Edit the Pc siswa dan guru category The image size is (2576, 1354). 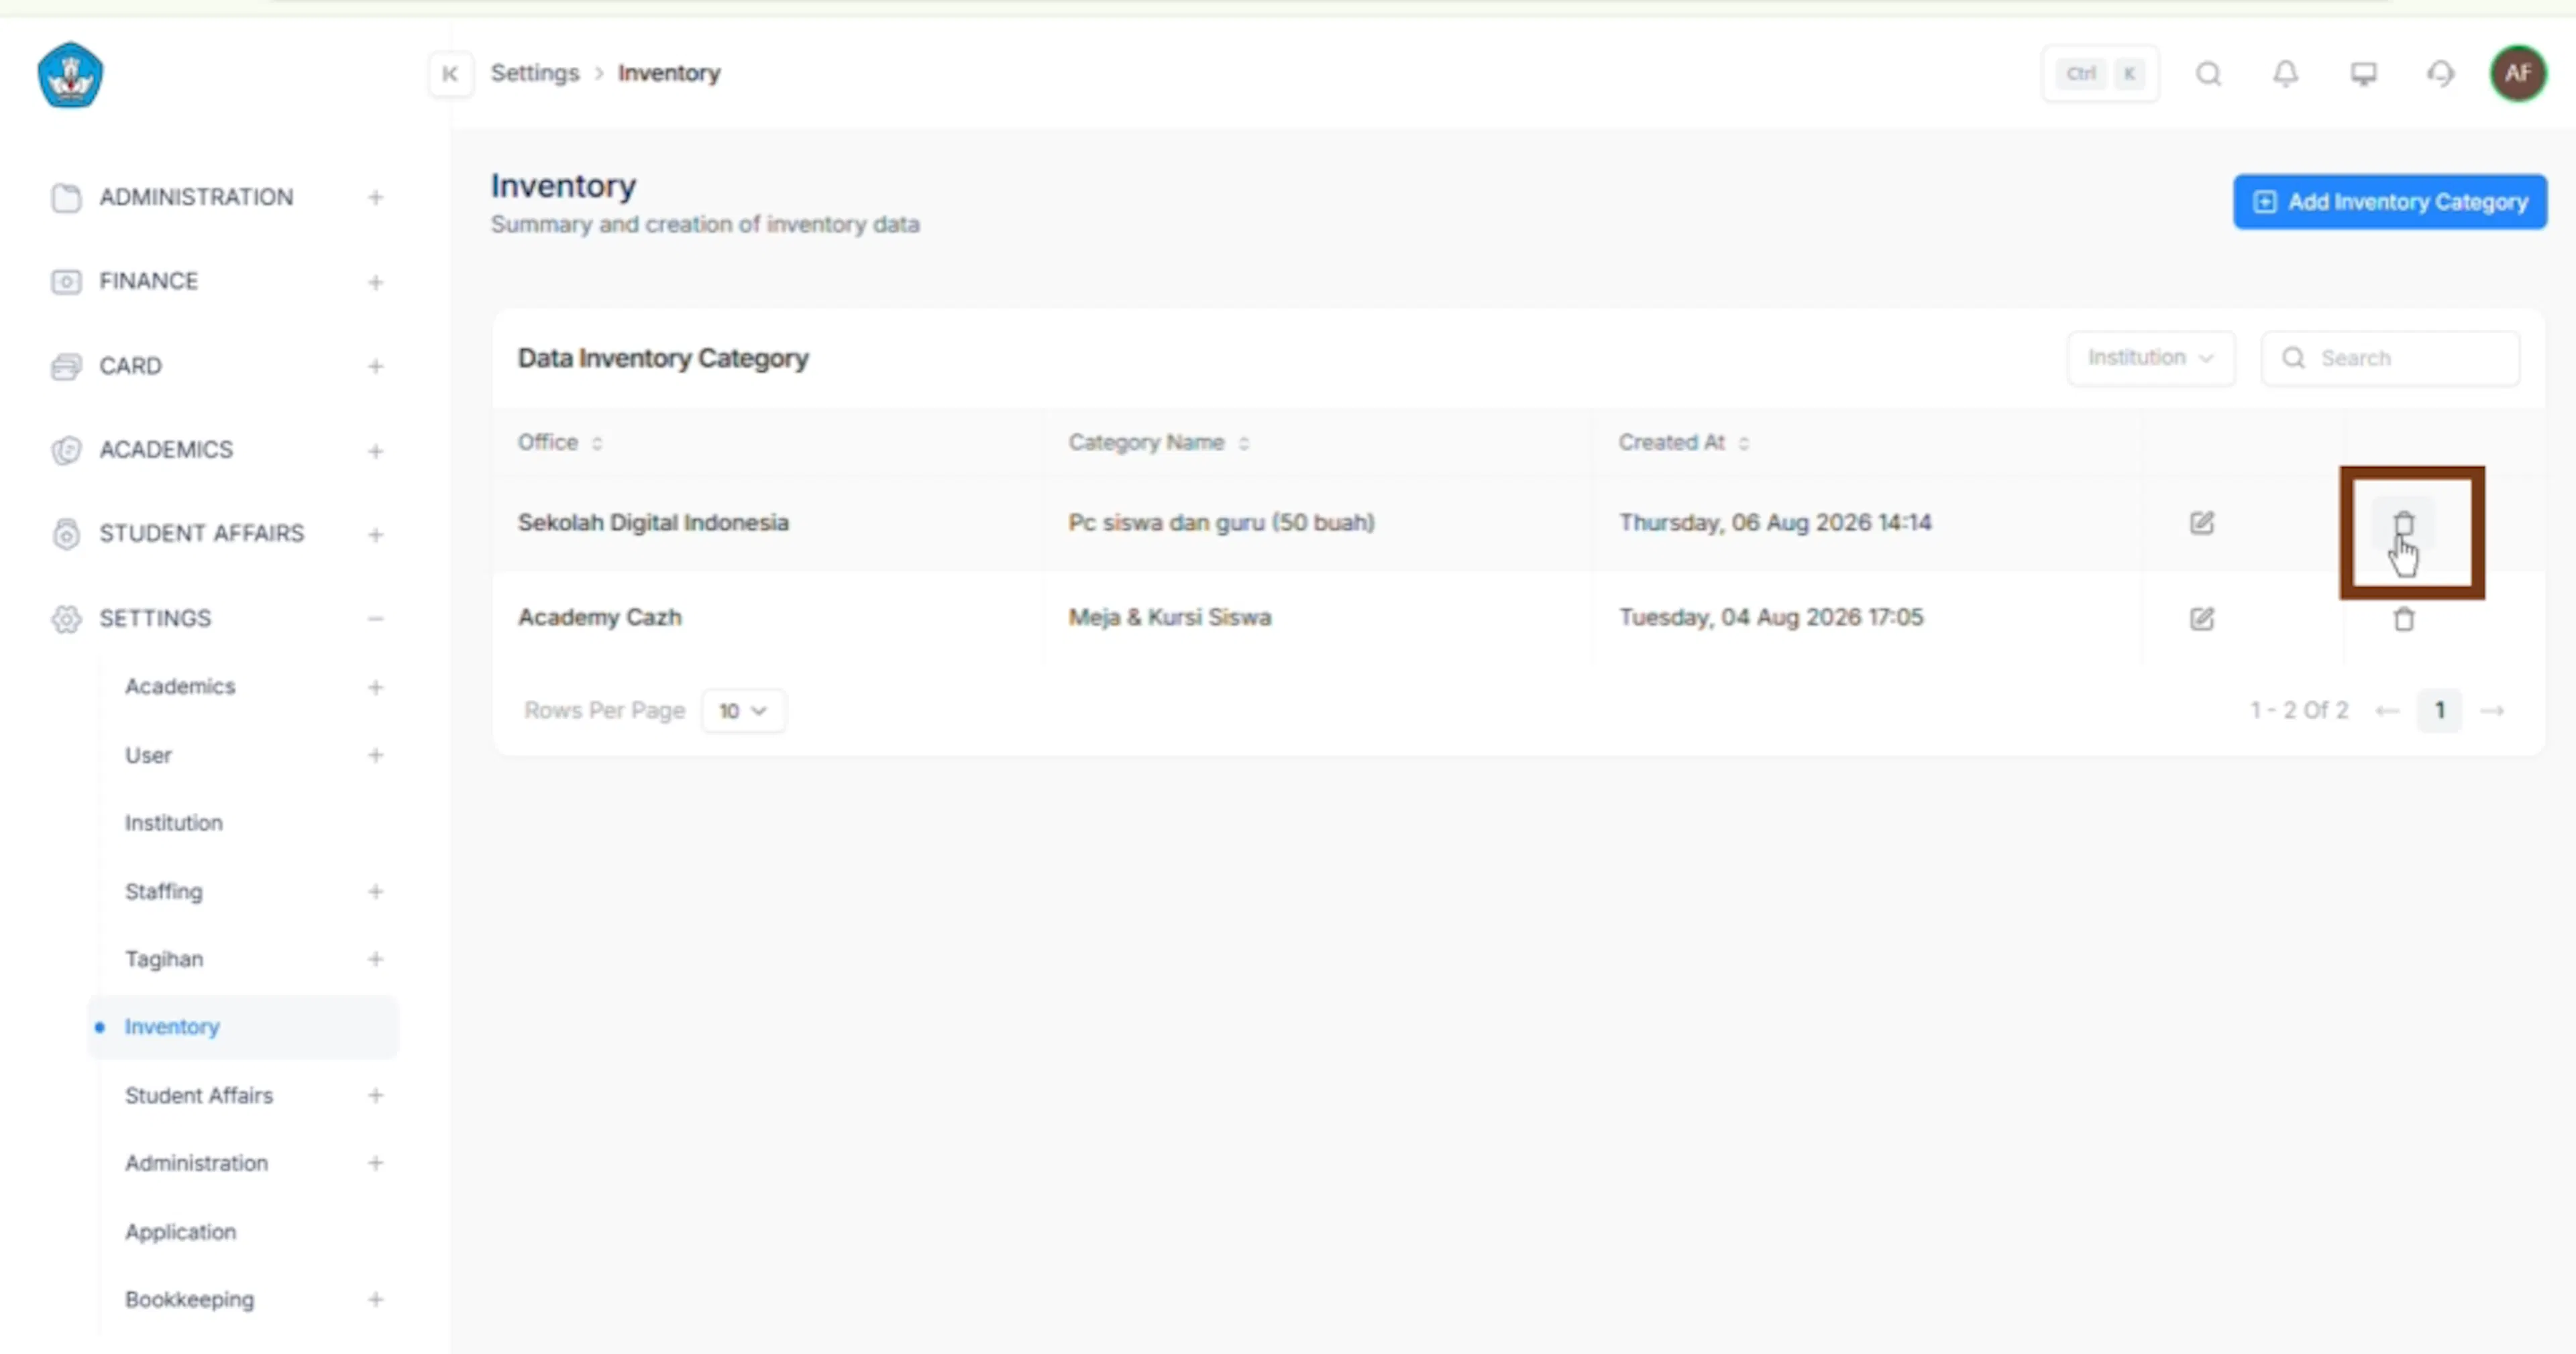[2201, 523]
